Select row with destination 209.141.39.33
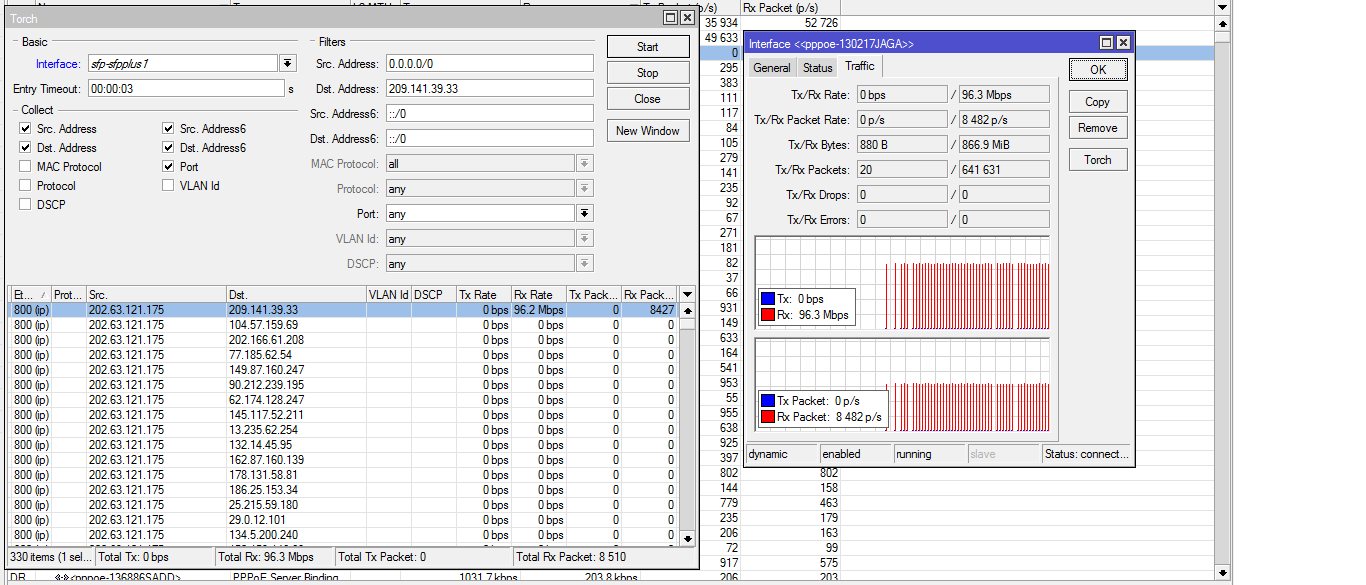 point(344,310)
